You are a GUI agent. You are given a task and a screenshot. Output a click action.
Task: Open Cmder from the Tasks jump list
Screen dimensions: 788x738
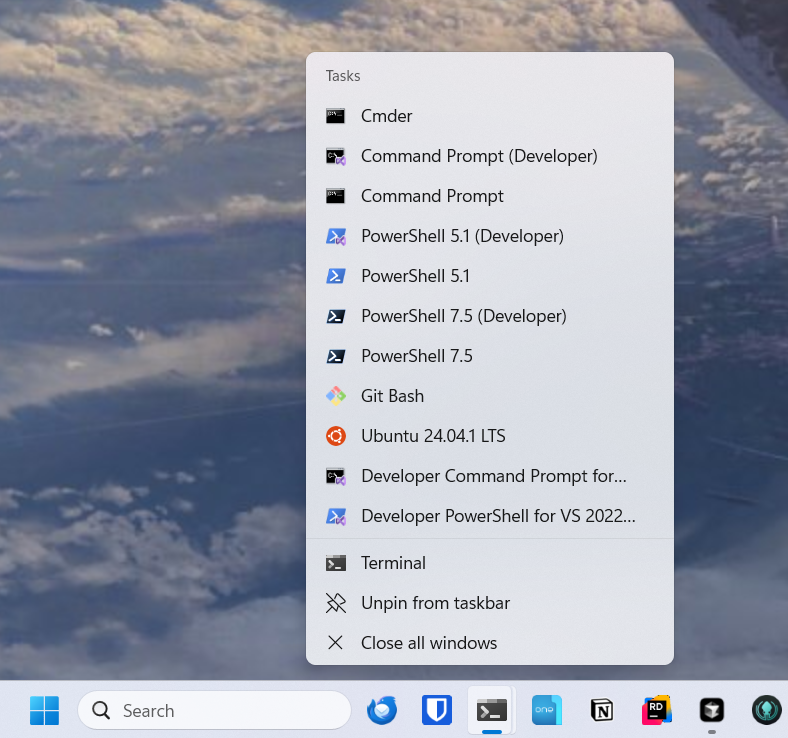pos(489,116)
